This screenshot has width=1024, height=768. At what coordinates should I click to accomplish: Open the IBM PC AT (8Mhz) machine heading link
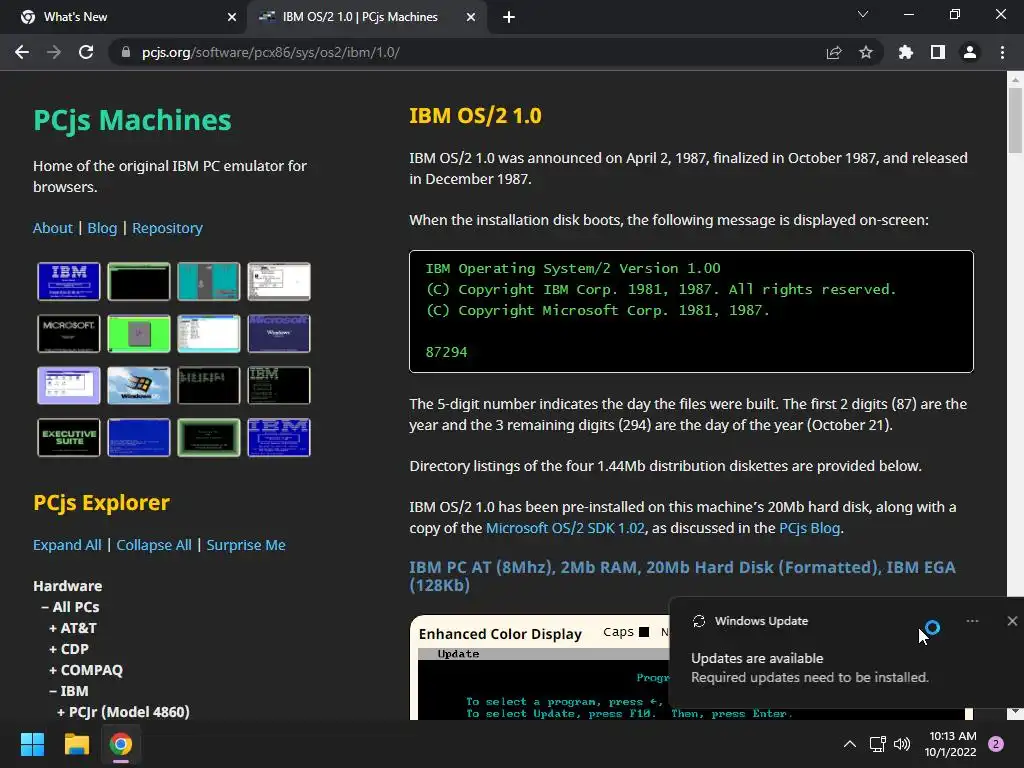pyautogui.click(x=682, y=576)
